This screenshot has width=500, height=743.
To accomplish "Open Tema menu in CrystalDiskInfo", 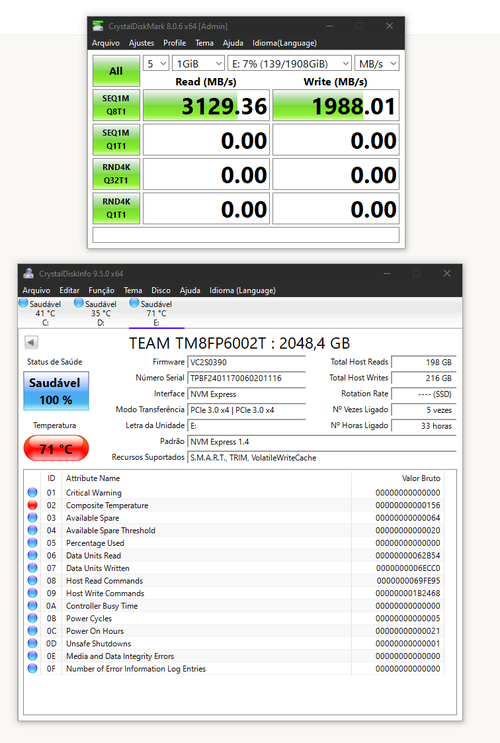I will pyautogui.click(x=133, y=290).
